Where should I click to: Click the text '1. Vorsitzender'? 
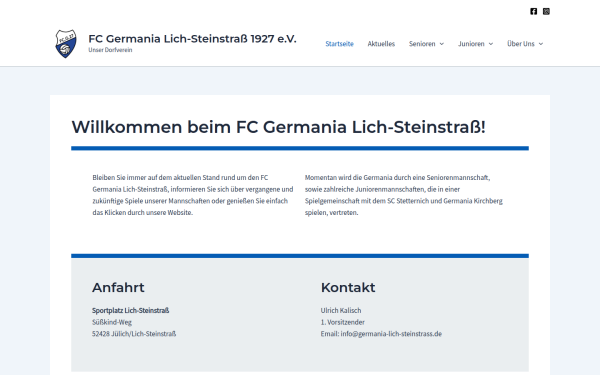(342, 322)
